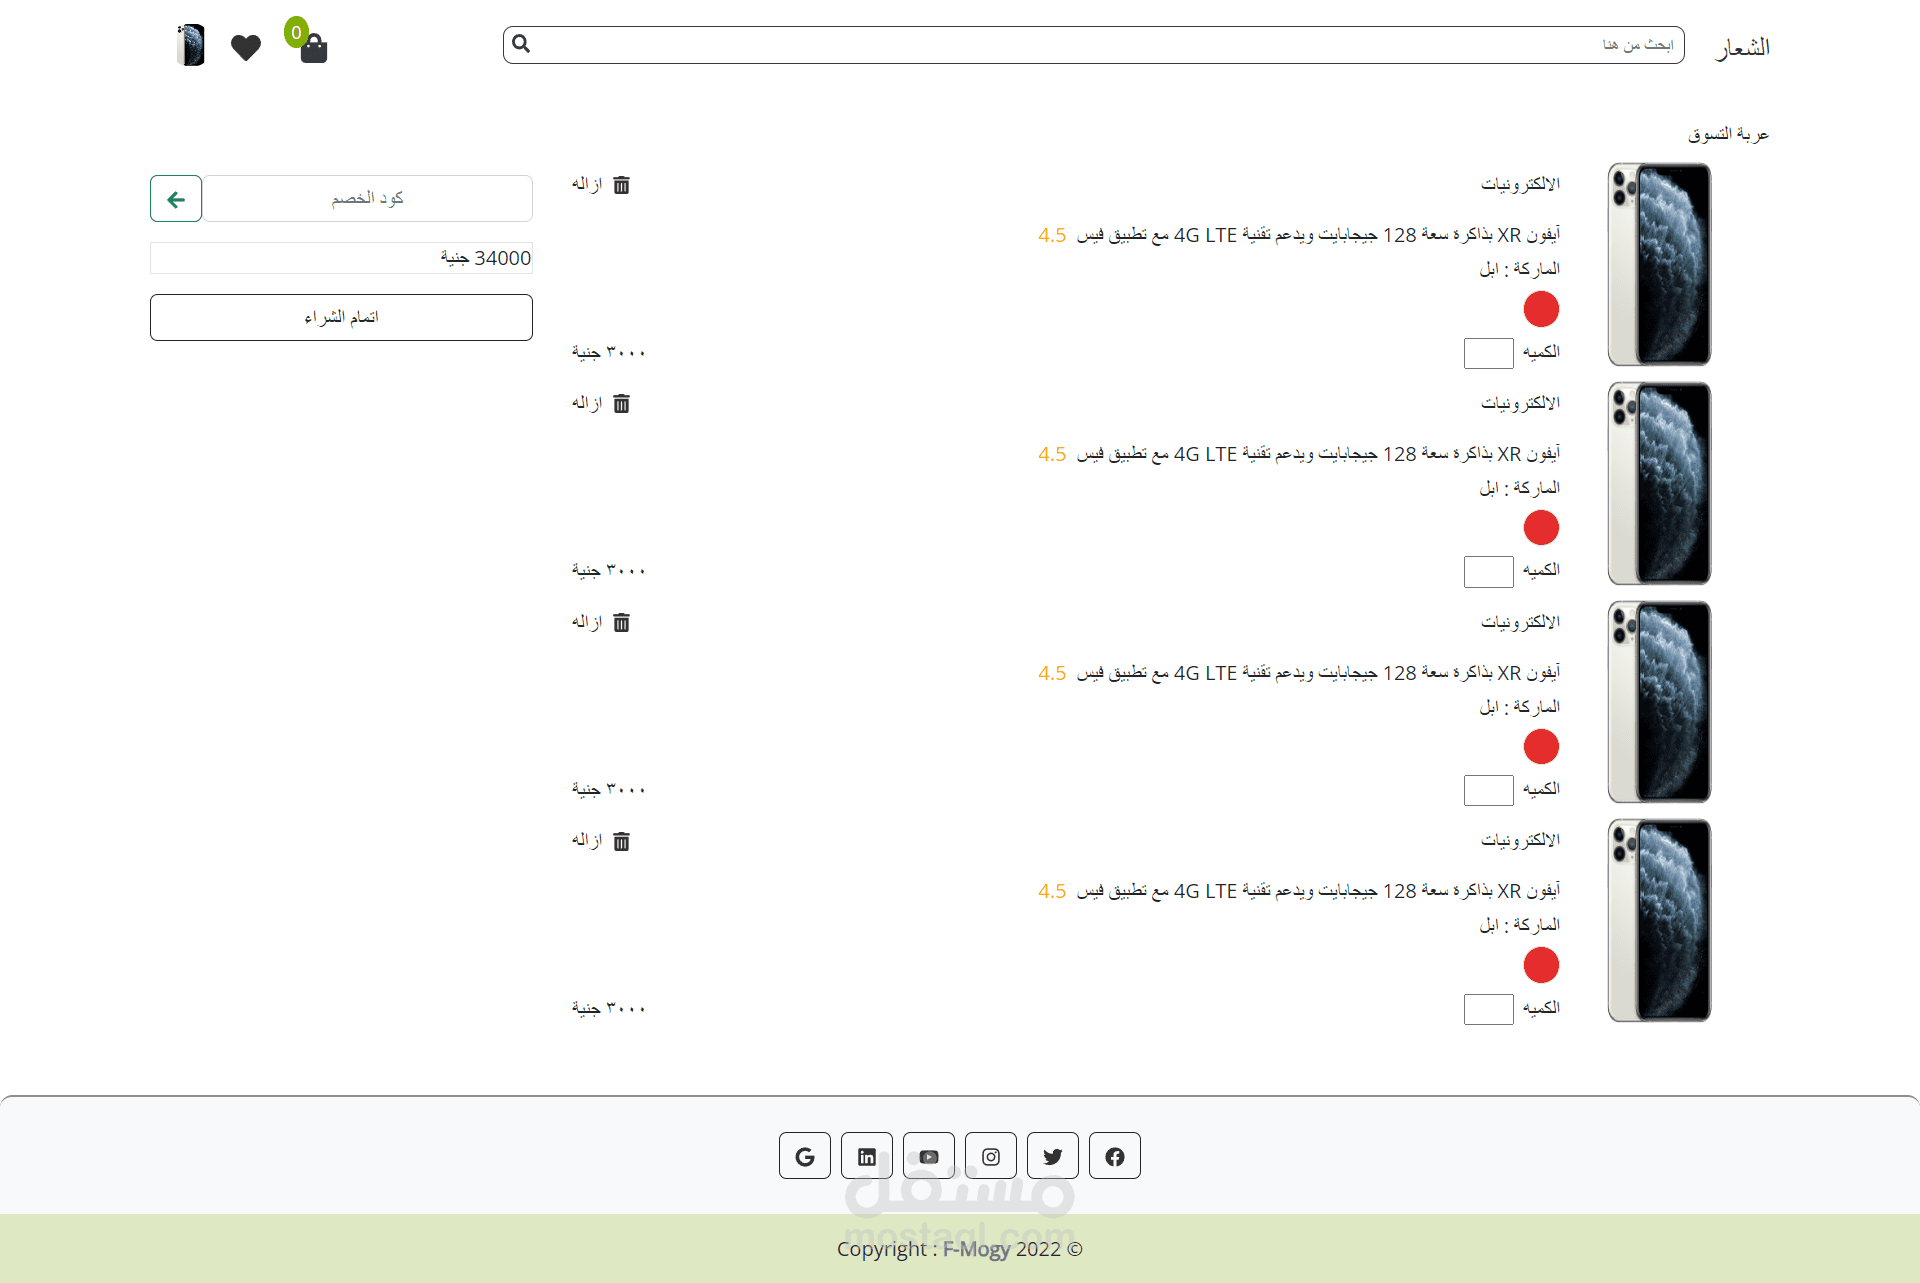1920x1283 pixels.
Task: Click the logo text in header
Action: tap(1741, 47)
